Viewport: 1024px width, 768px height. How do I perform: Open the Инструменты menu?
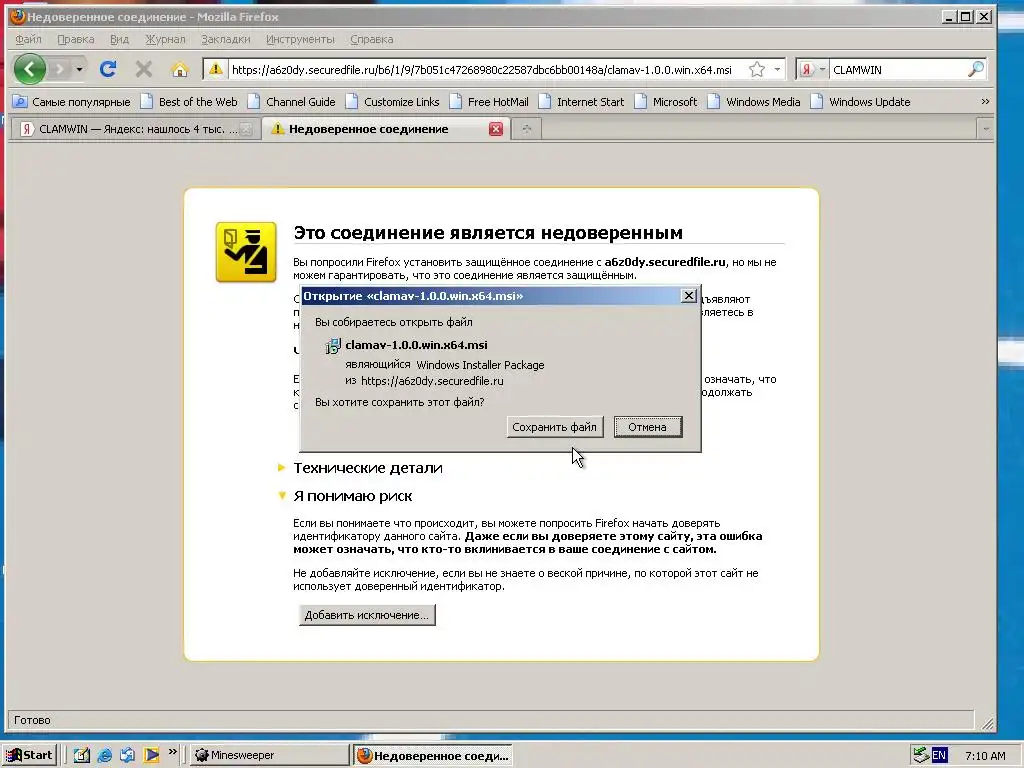(300, 39)
